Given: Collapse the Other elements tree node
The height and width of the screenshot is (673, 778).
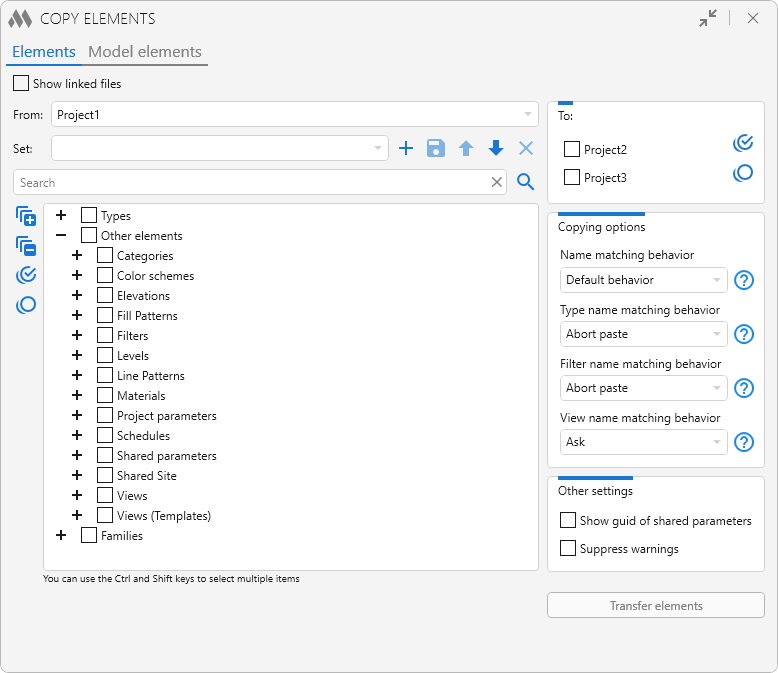Looking at the screenshot, I should (61, 236).
